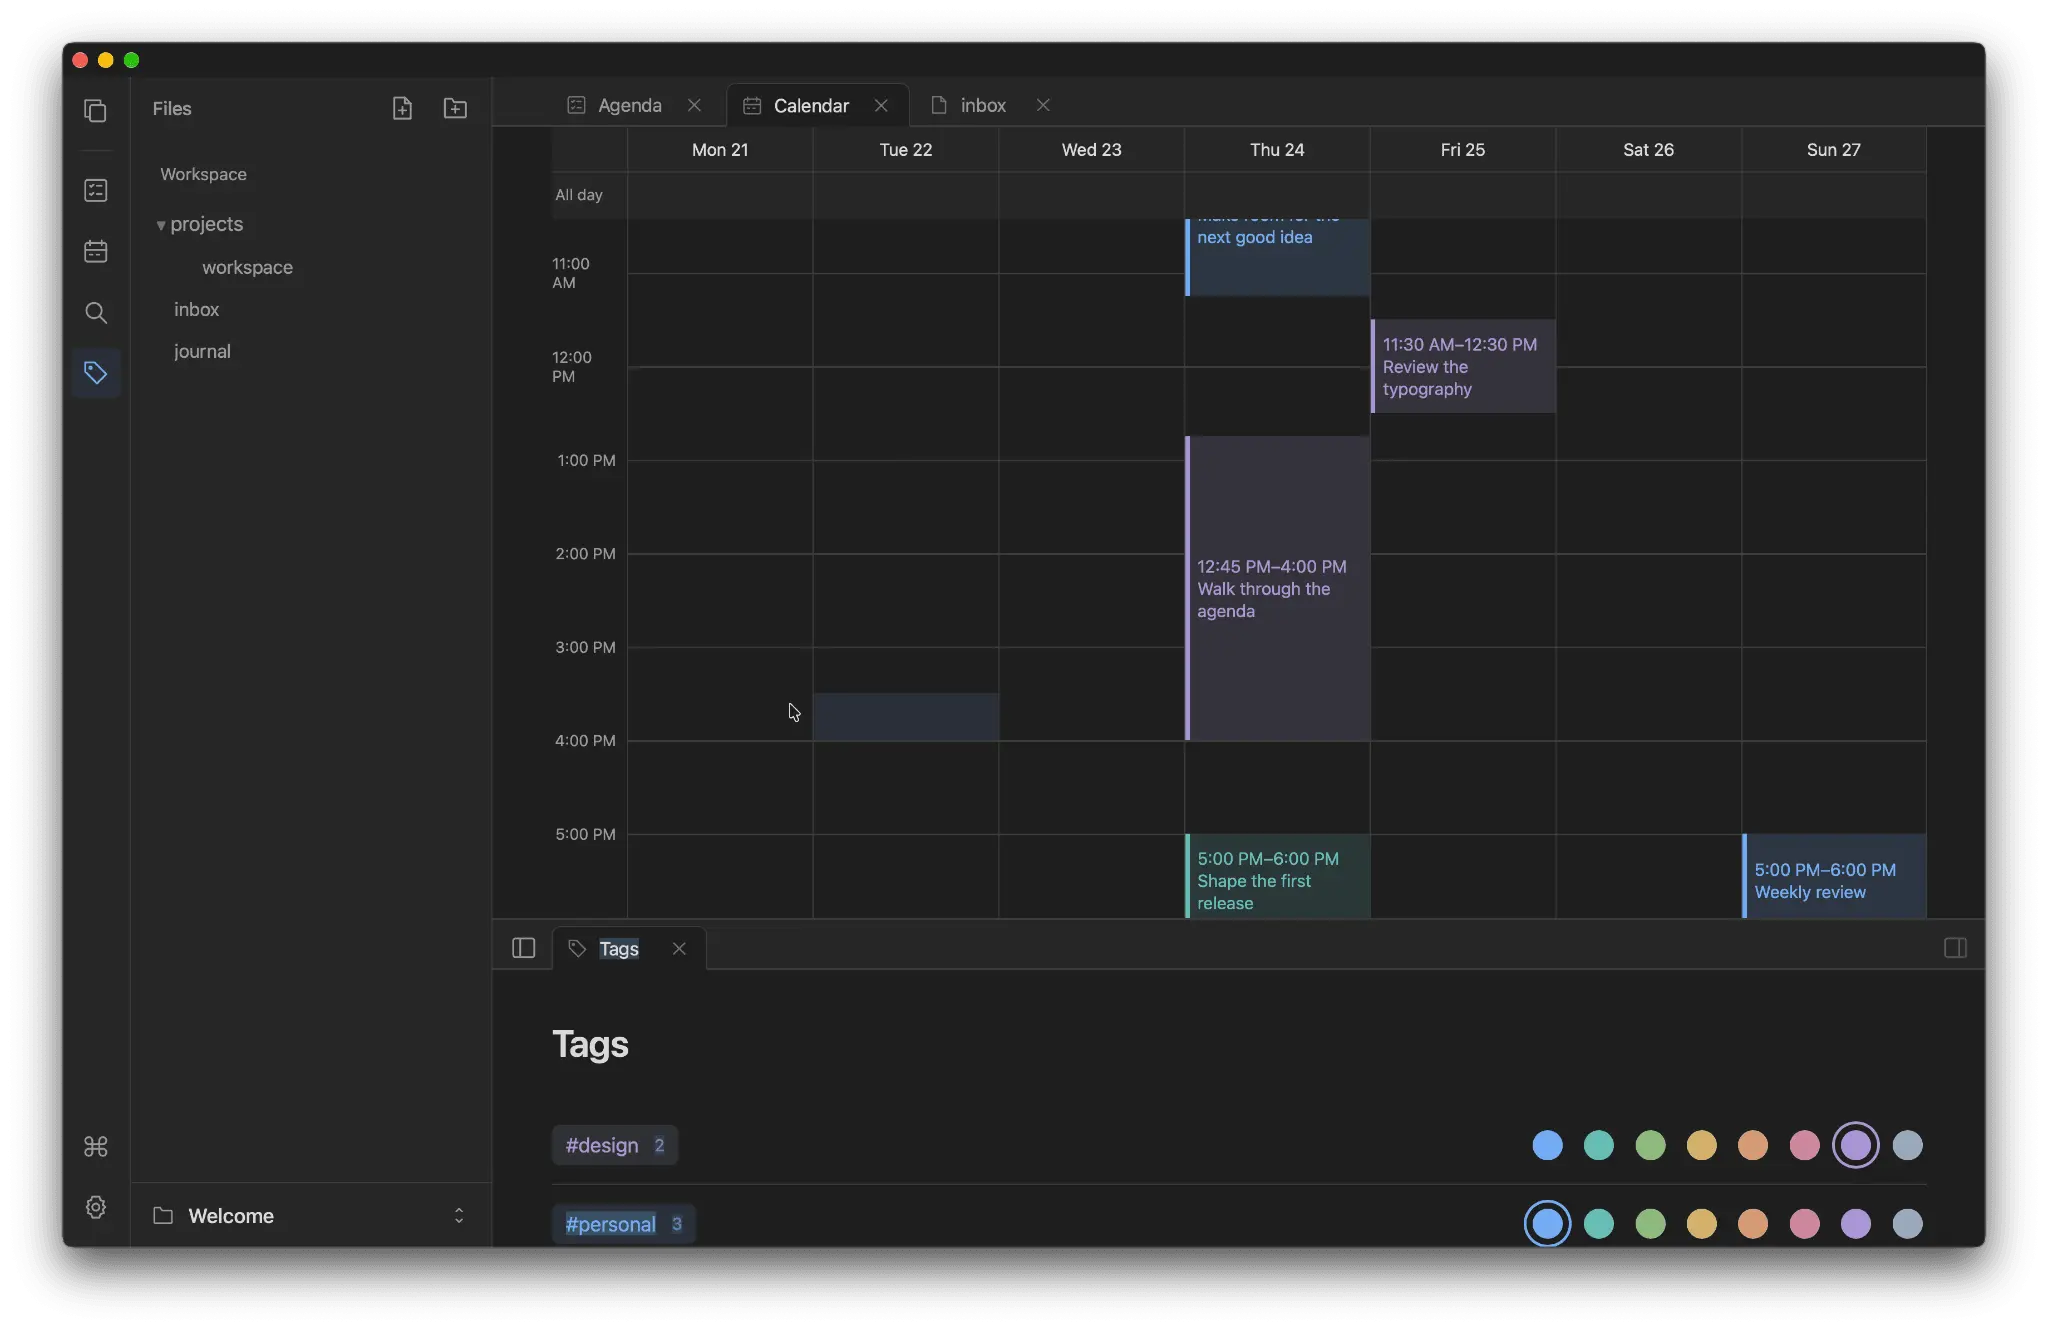
Task: Toggle the right sidebar panel icon
Action: pos(1955,947)
